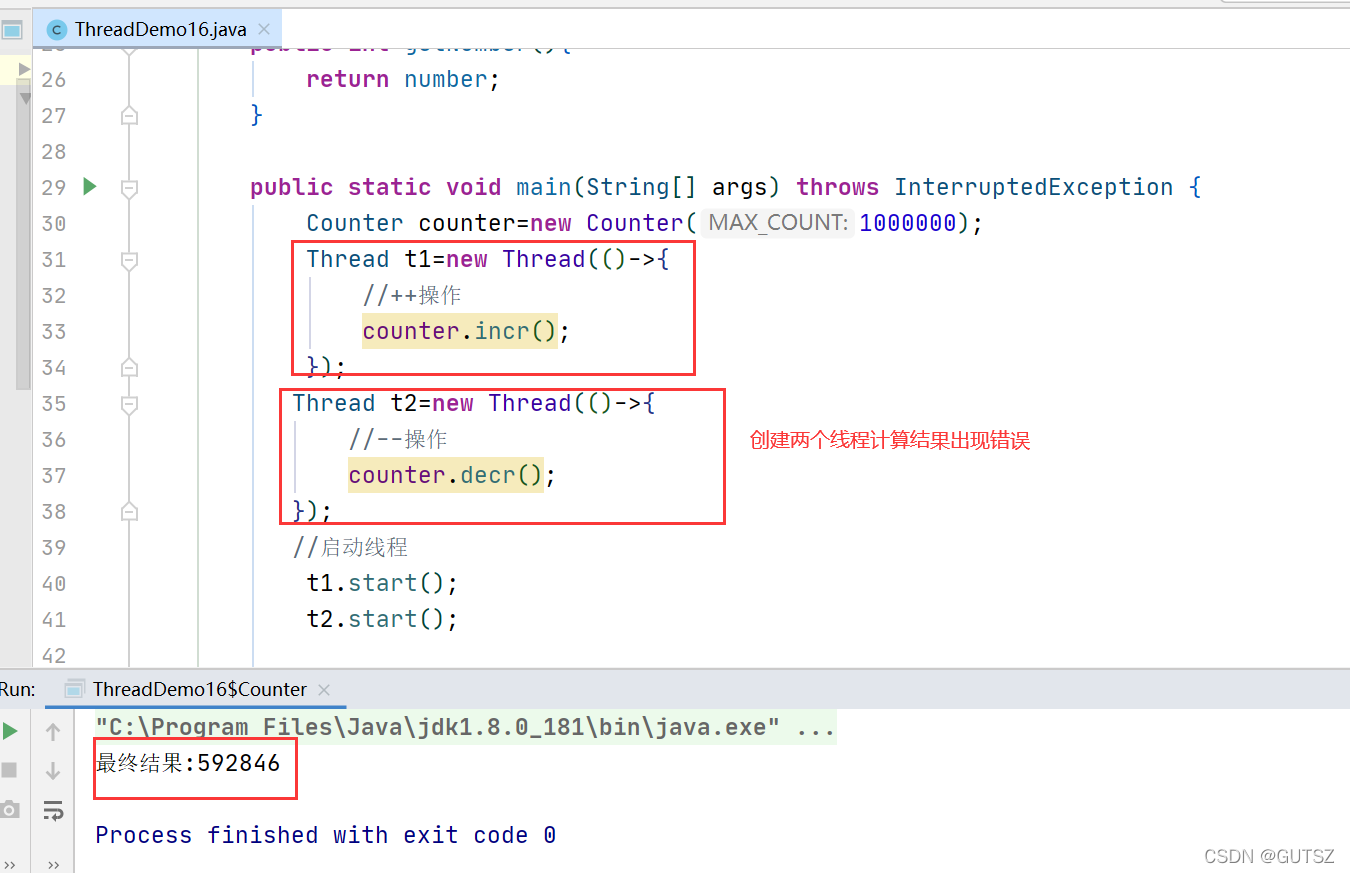Click line number 39 in the gutter
Viewport: 1350px width, 873px height.
pos(54,547)
